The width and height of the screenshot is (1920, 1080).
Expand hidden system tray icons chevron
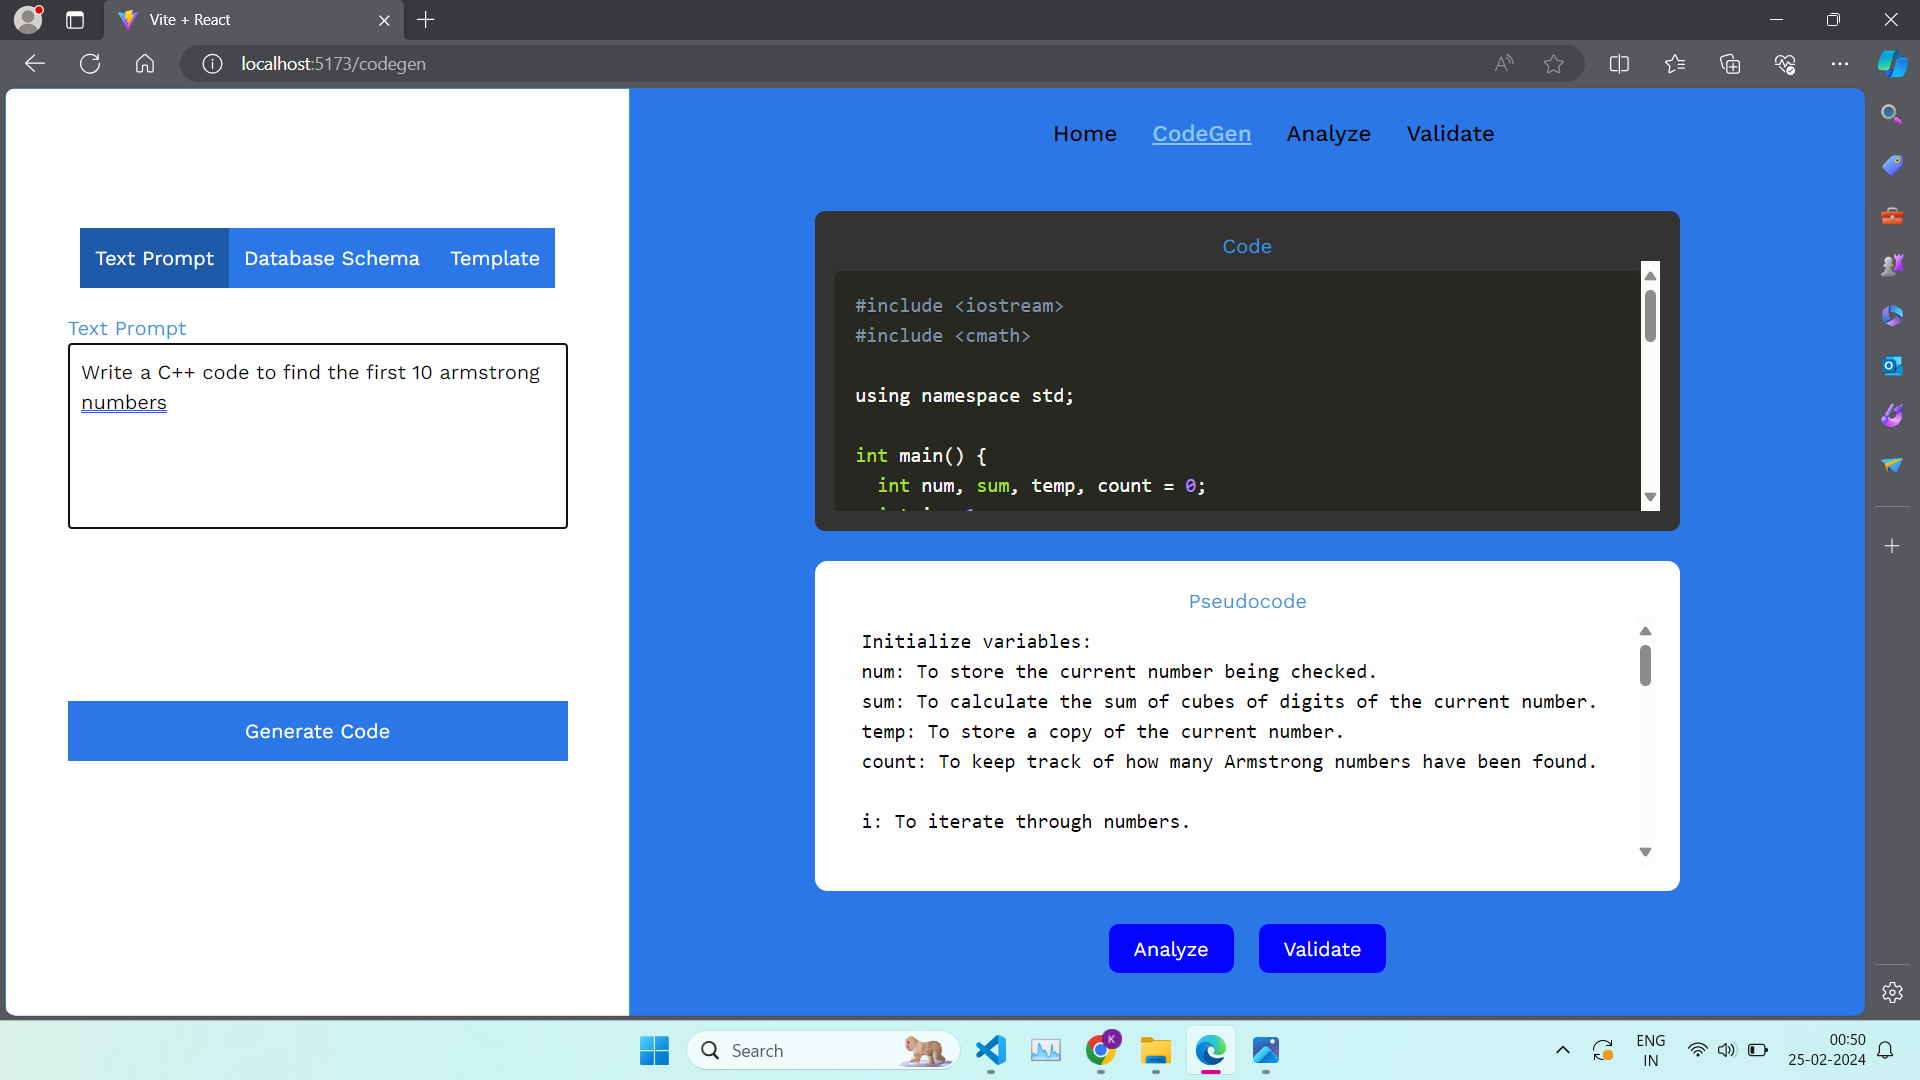click(x=1562, y=1050)
